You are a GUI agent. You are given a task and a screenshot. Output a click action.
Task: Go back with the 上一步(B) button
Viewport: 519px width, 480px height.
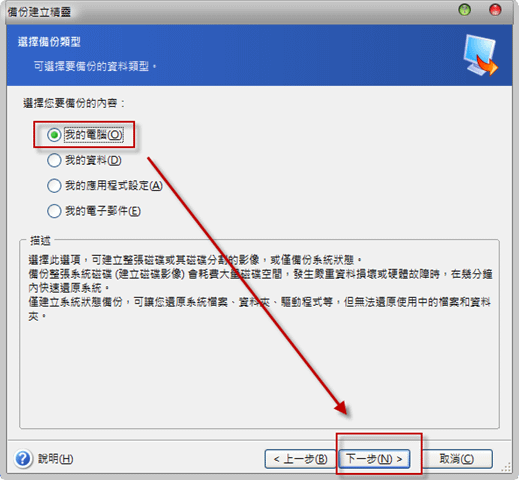tap(301, 459)
